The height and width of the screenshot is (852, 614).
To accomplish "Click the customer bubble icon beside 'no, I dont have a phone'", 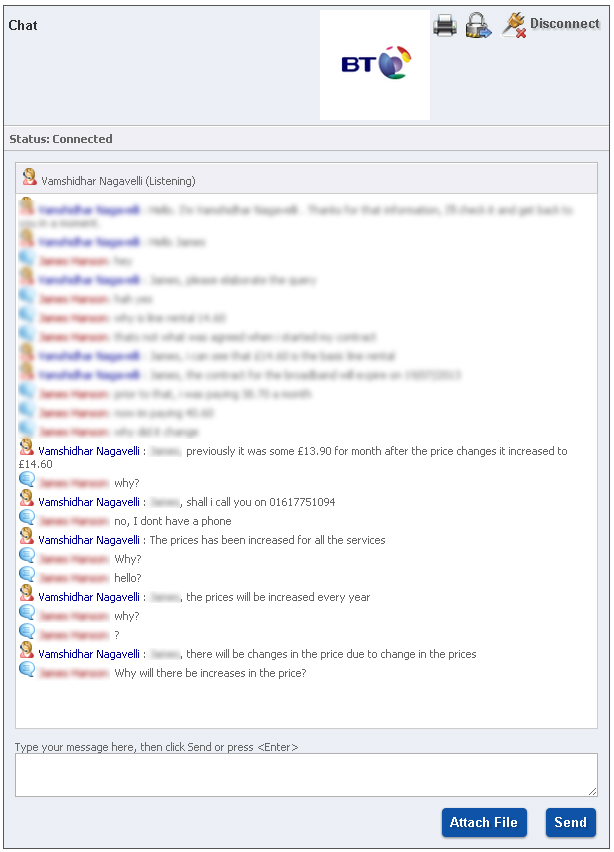I will (27, 518).
